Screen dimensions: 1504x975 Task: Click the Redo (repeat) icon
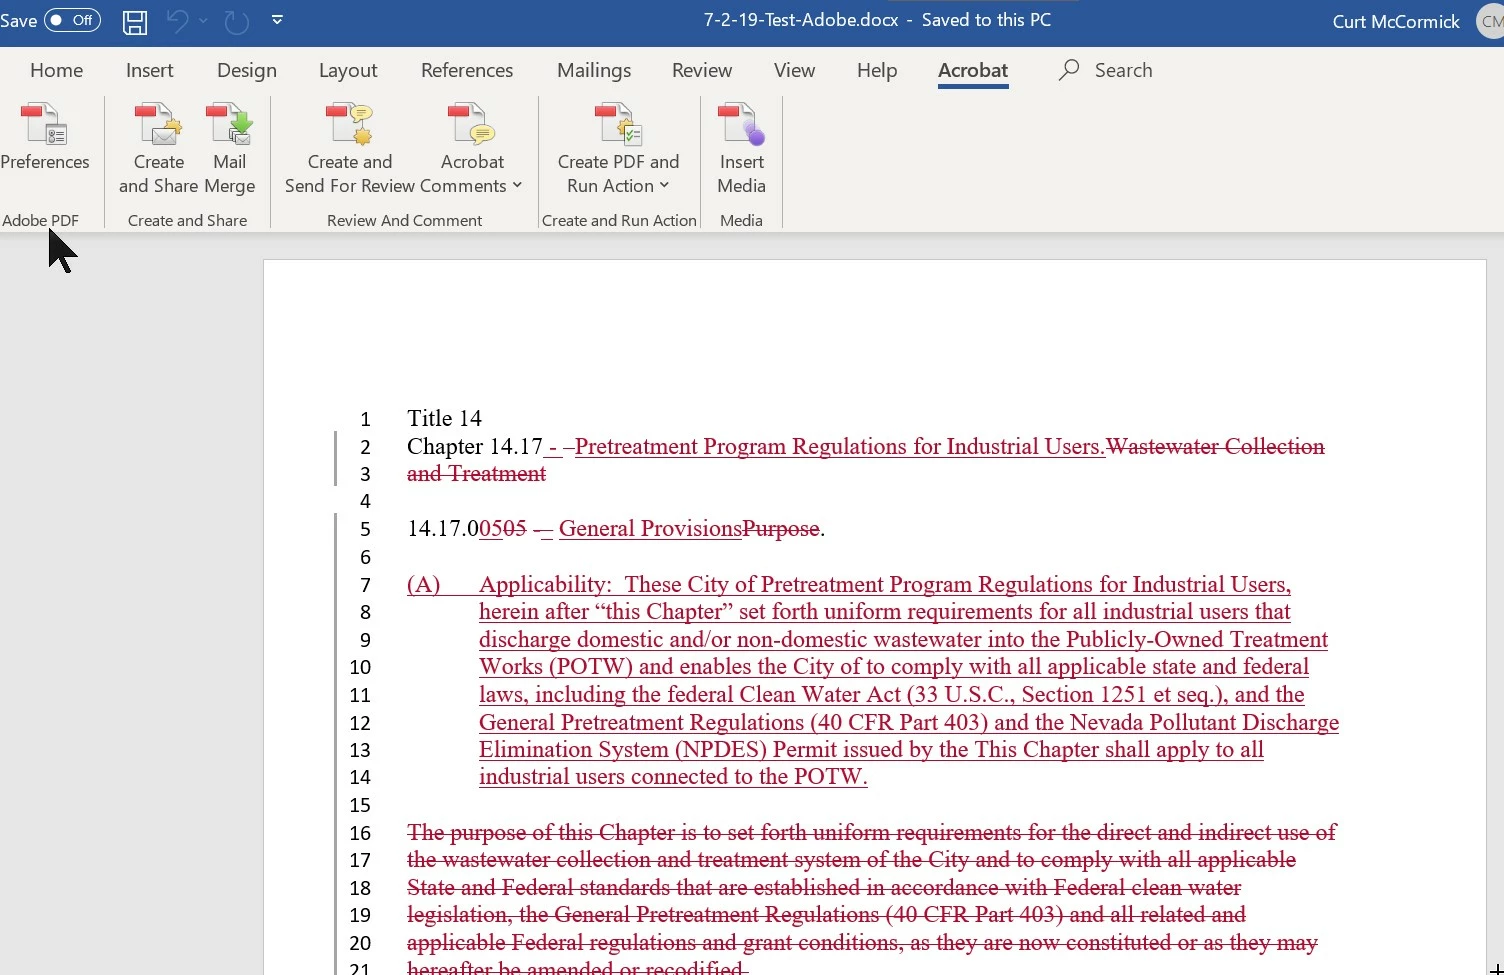click(x=236, y=21)
